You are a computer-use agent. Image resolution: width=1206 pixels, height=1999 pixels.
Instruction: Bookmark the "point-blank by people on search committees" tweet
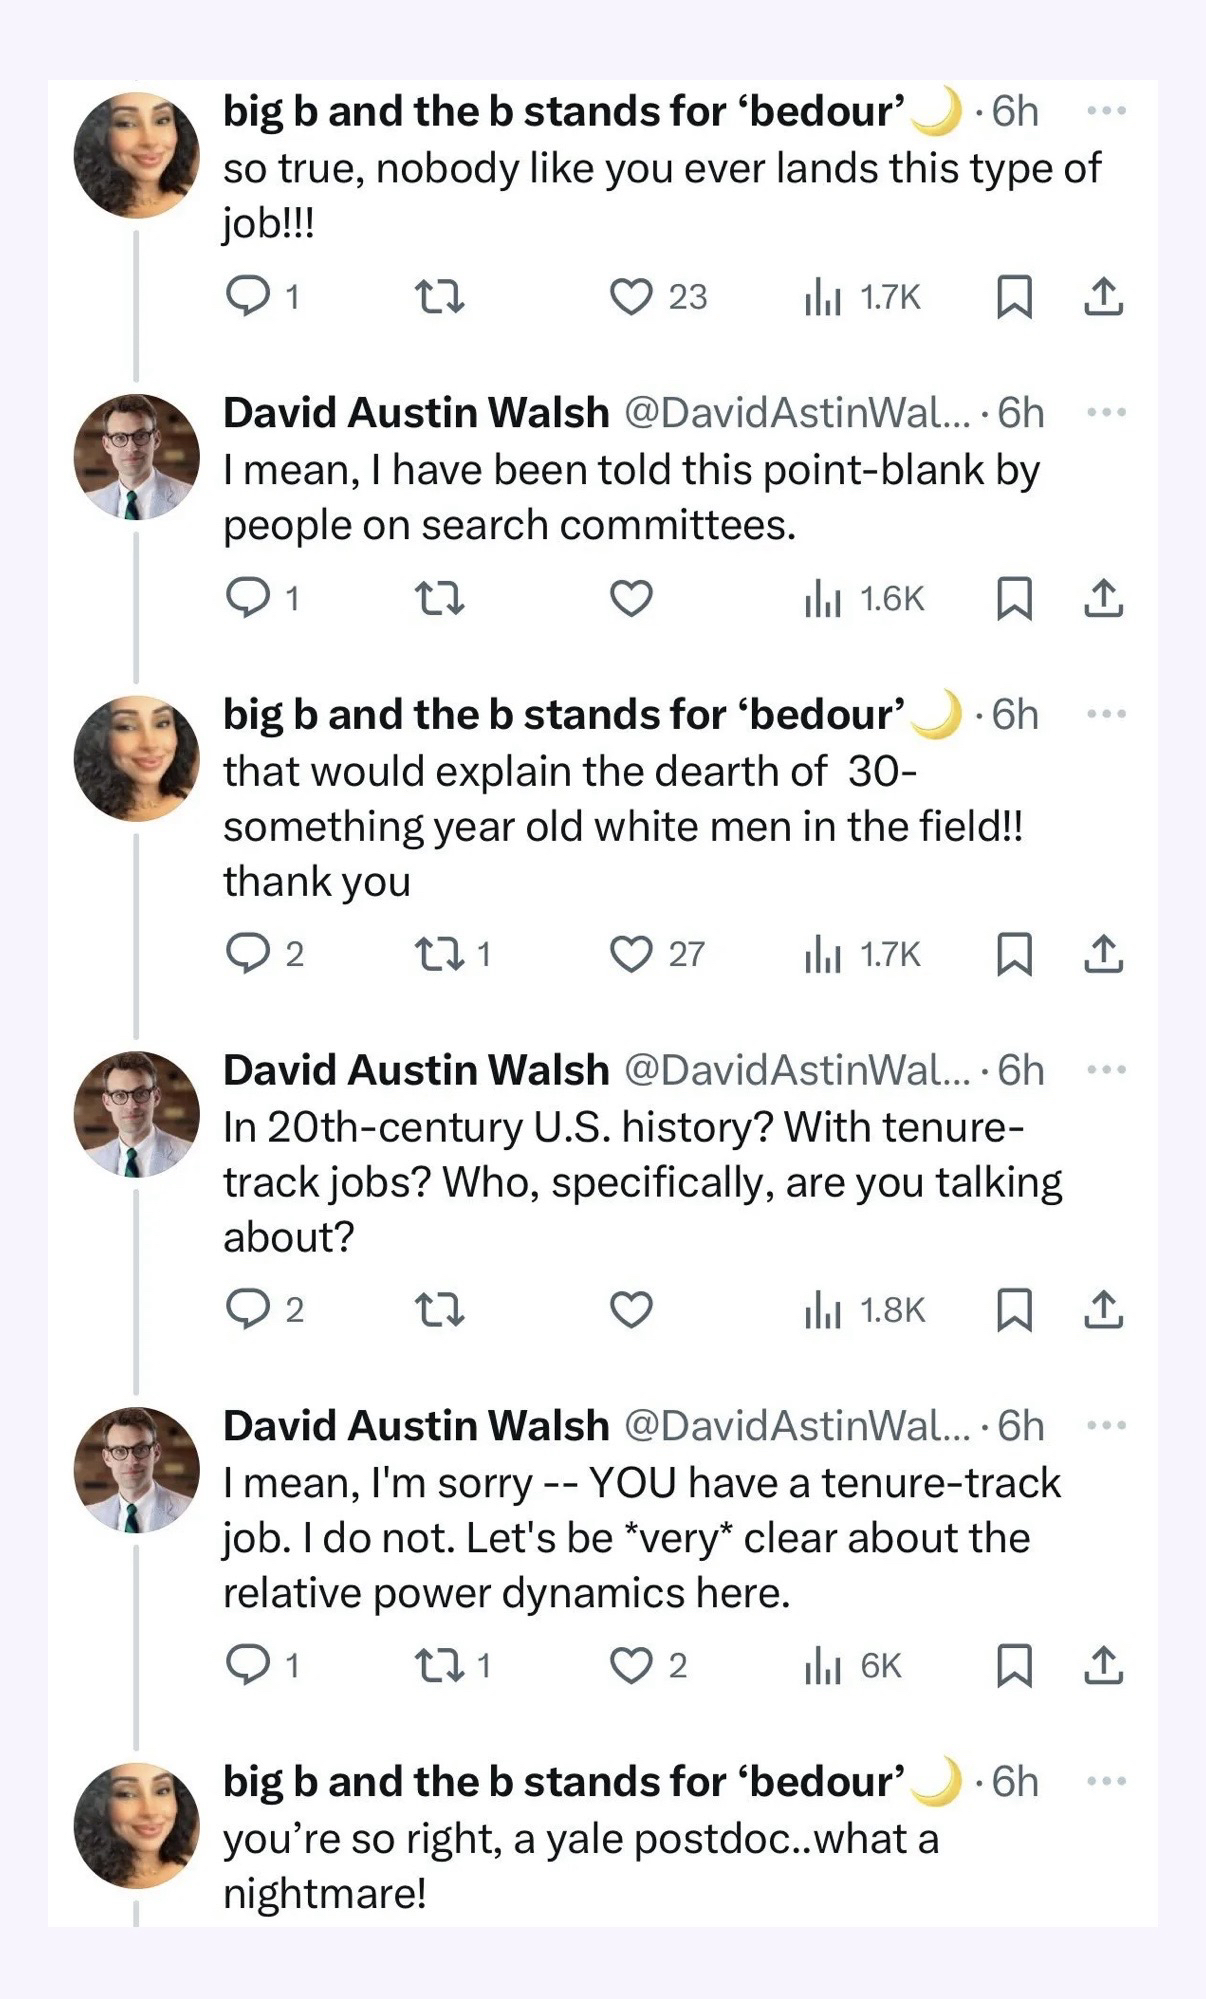pyautogui.click(x=1014, y=599)
